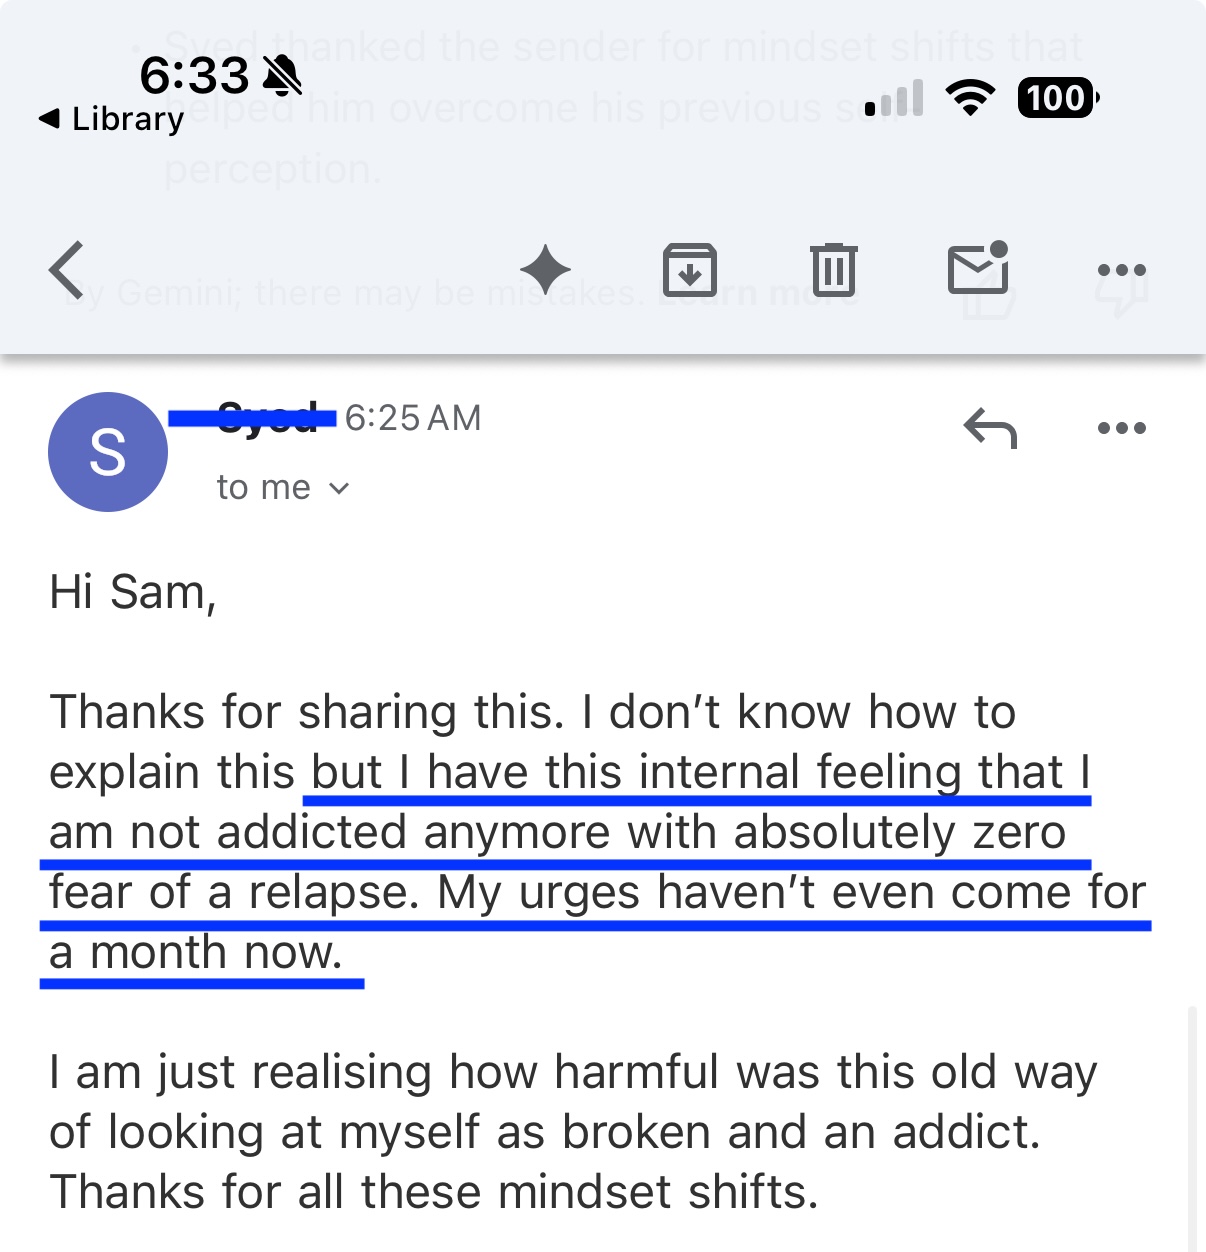Tap the silent mode bell icon
The image size is (1206, 1252).
pos(282,74)
